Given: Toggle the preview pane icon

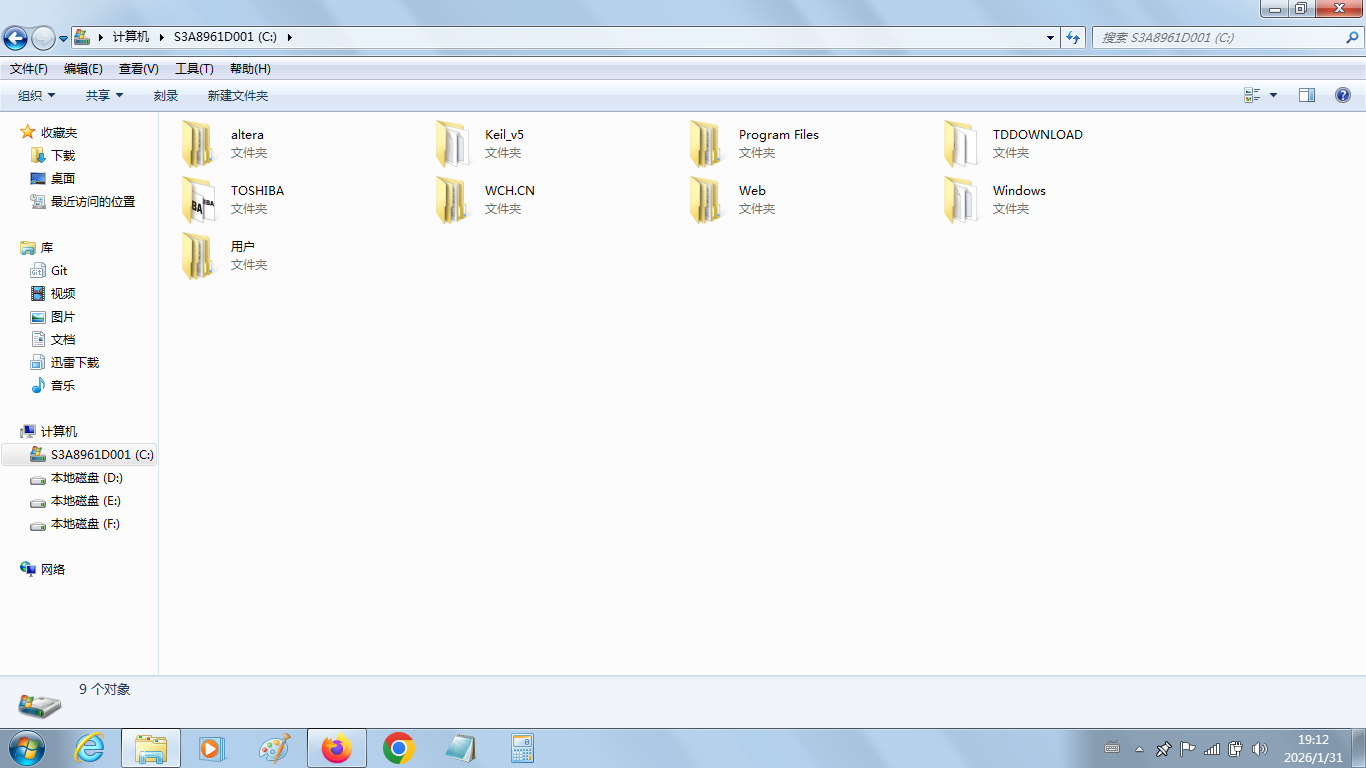Looking at the screenshot, I should pos(1306,95).
